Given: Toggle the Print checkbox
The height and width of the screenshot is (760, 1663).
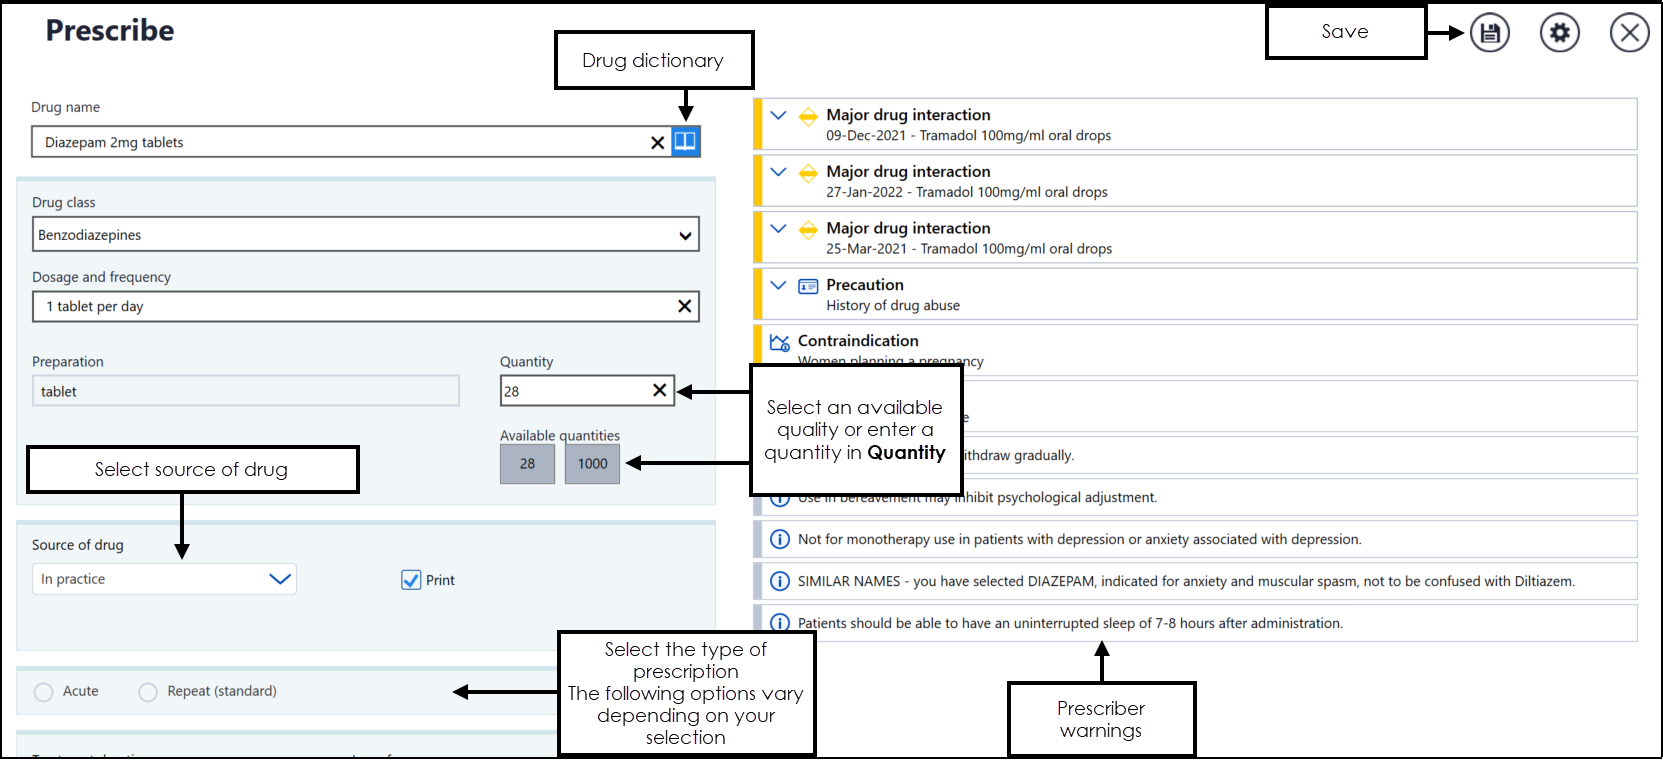Looking at the screenshot, I should tap(411, 580).
